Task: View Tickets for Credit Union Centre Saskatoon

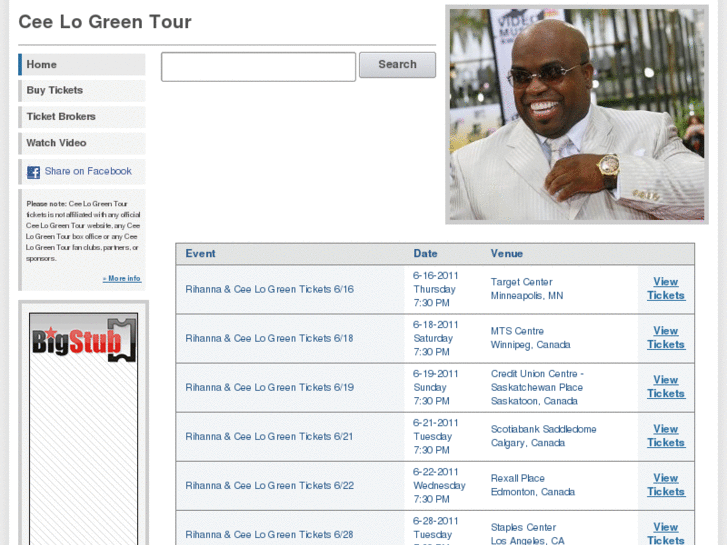Action: [666, 387]
